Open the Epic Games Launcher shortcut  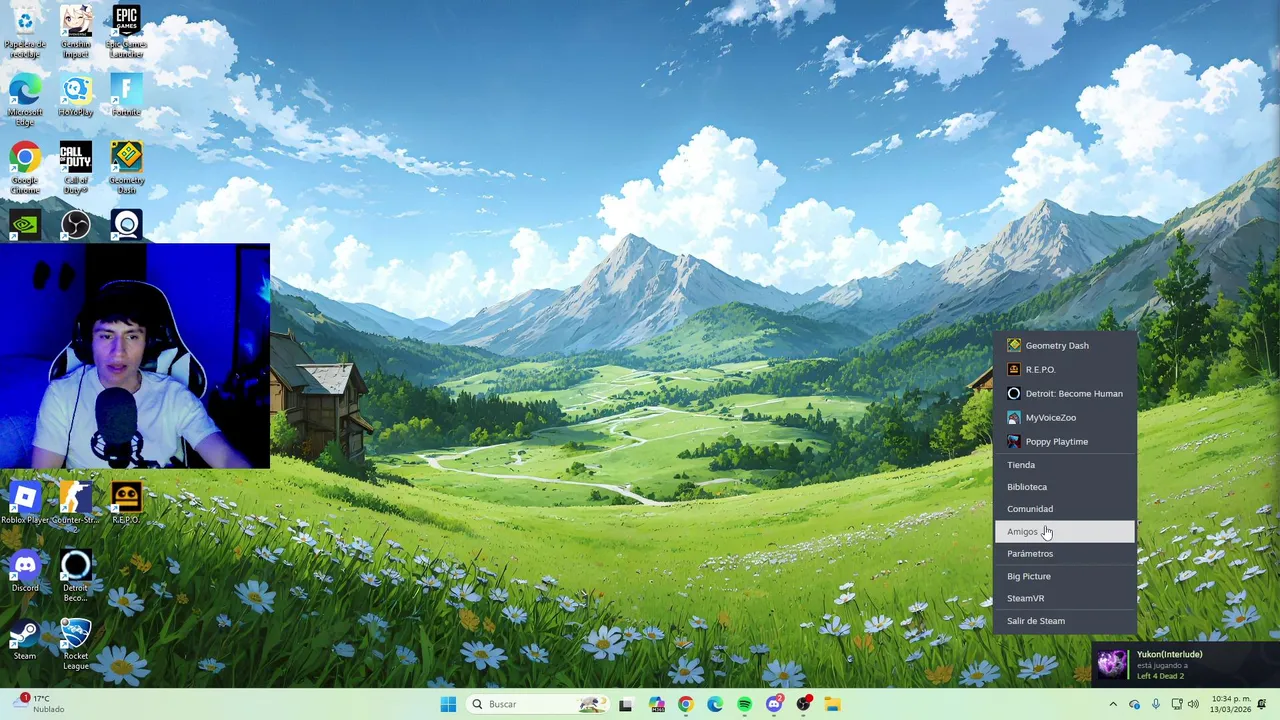click(126, 32)
